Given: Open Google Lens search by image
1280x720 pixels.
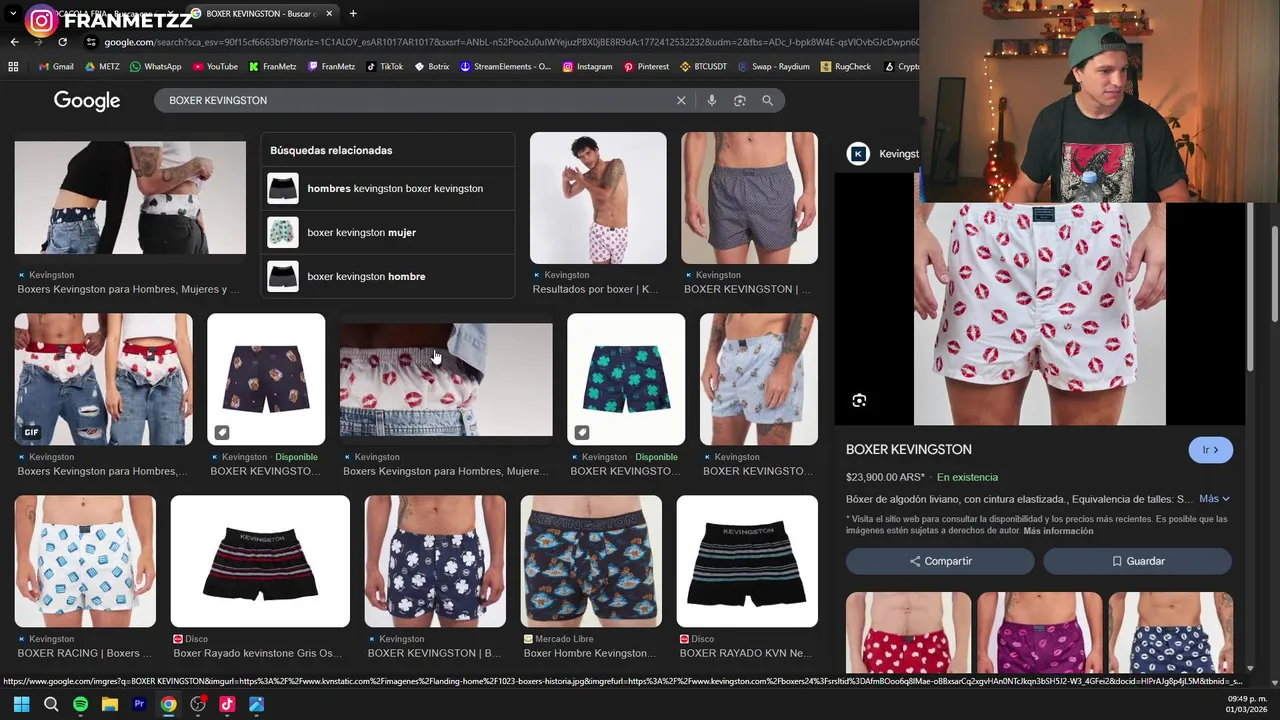Looking at the screenshot, I should click(740, 100).
